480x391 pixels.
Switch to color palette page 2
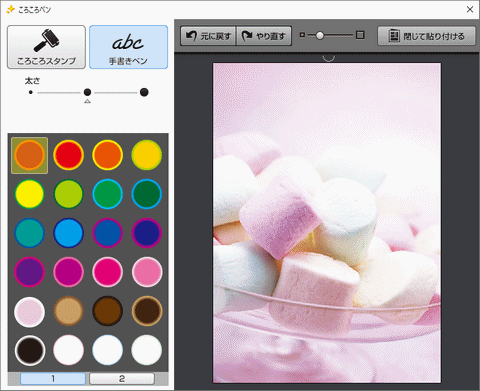(x=122, y=378)
